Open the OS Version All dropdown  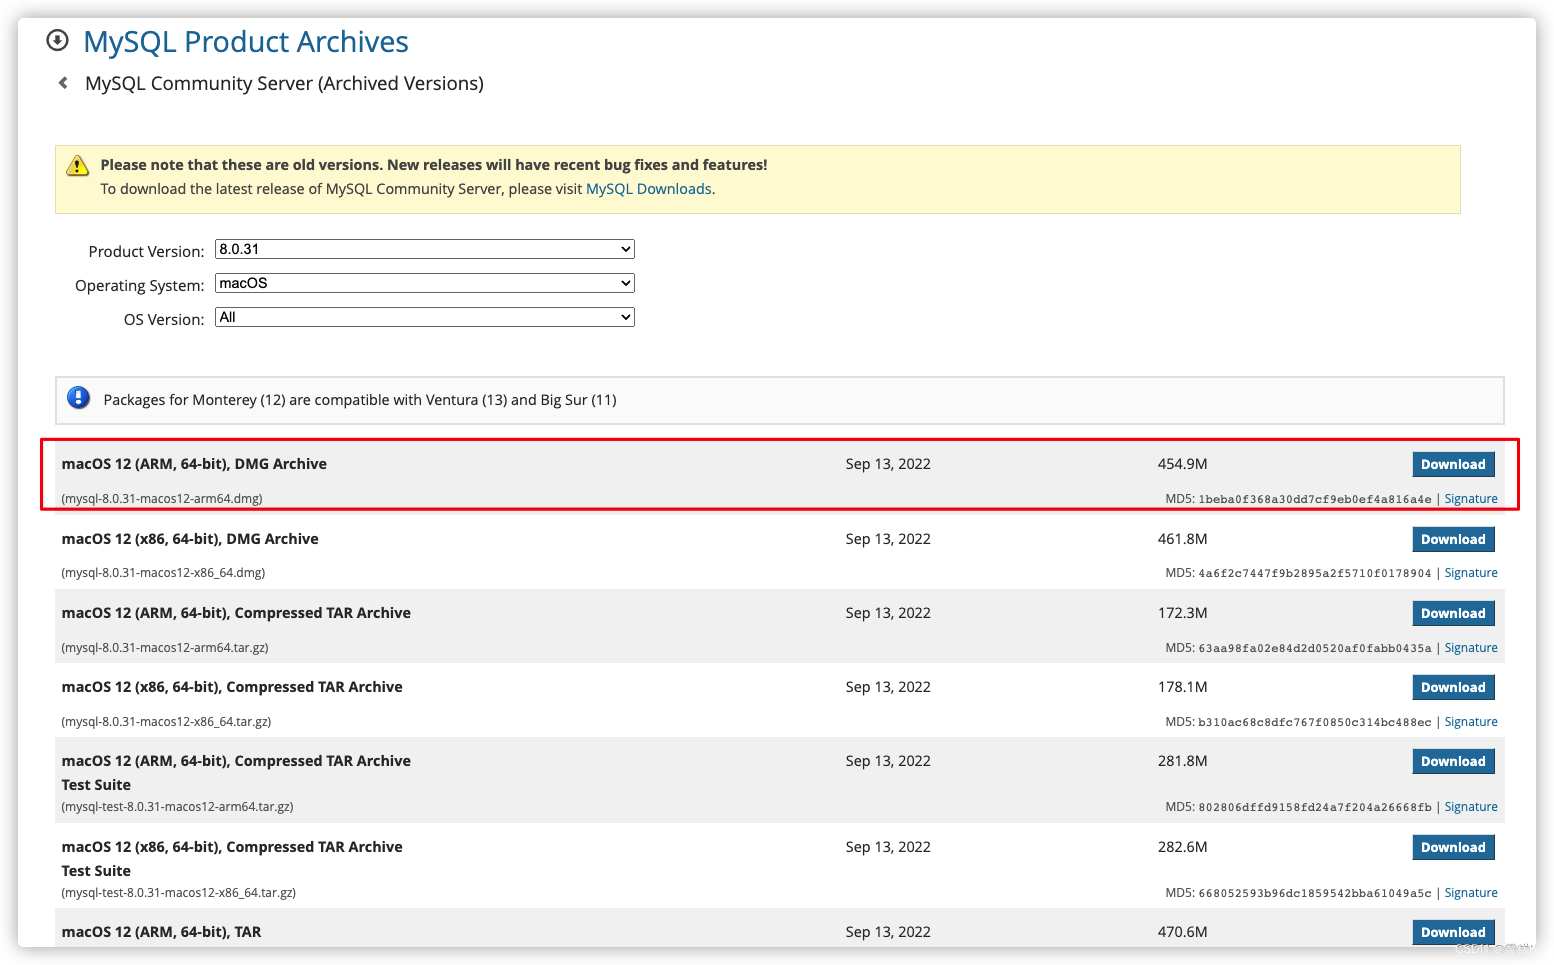(425, 317)
